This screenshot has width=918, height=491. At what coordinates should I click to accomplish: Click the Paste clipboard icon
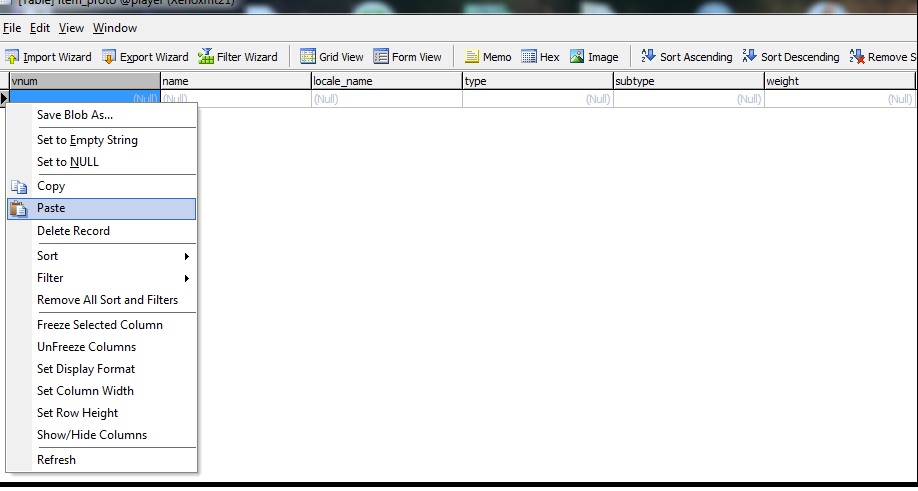tap(19, 209)
